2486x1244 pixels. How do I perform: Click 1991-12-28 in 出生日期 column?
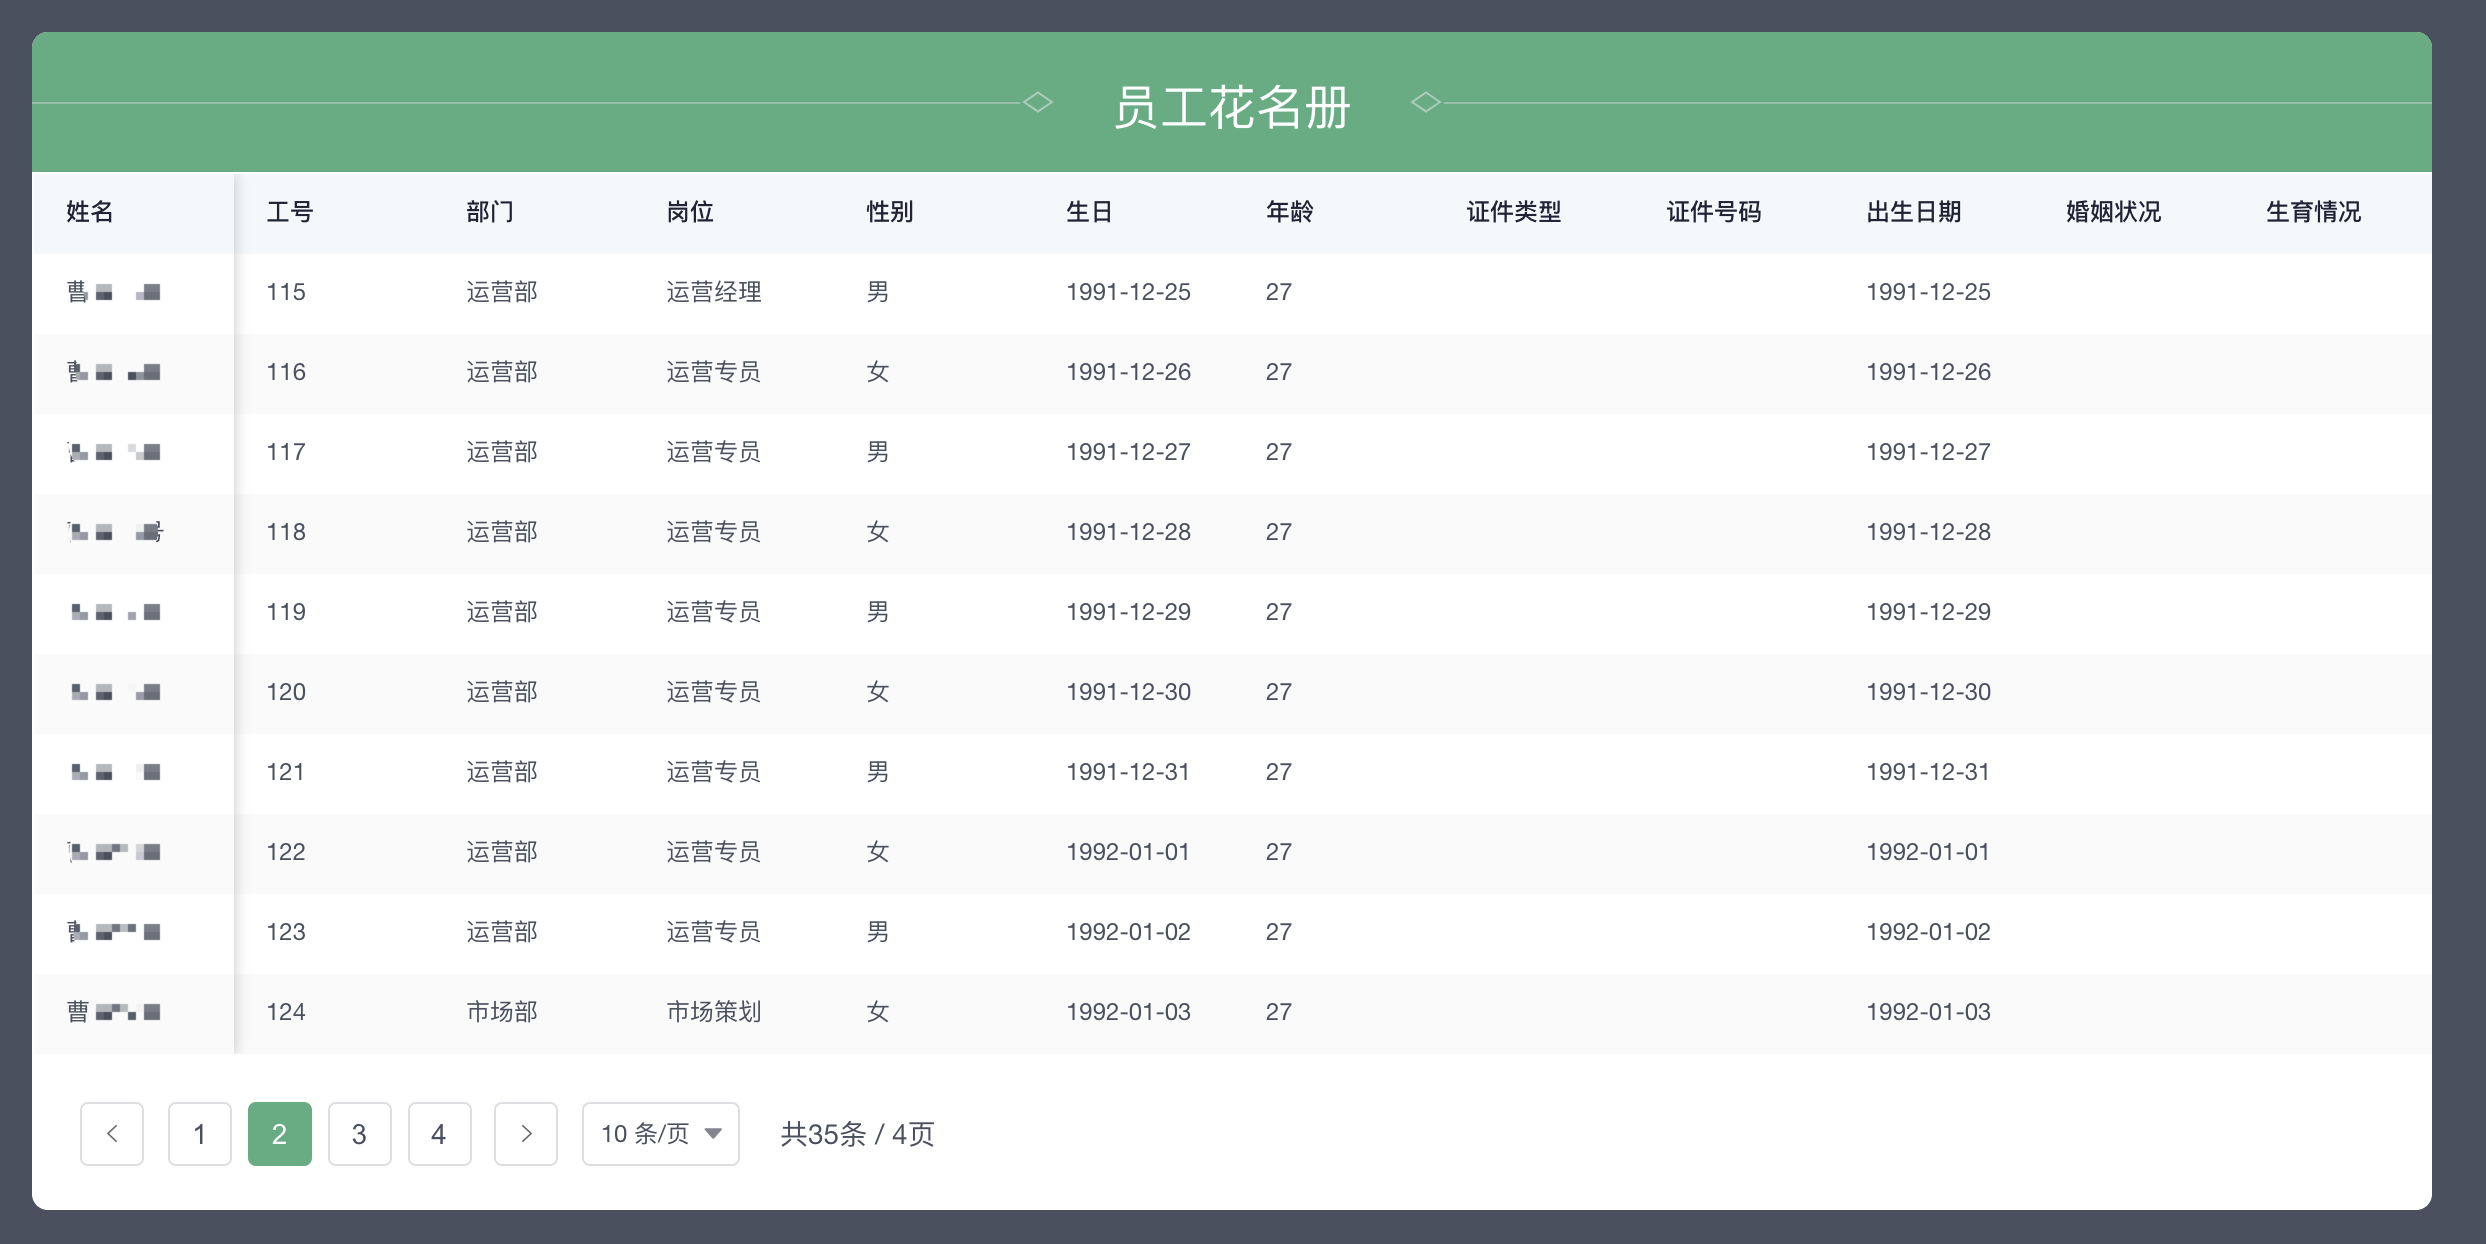[1928, 532]
